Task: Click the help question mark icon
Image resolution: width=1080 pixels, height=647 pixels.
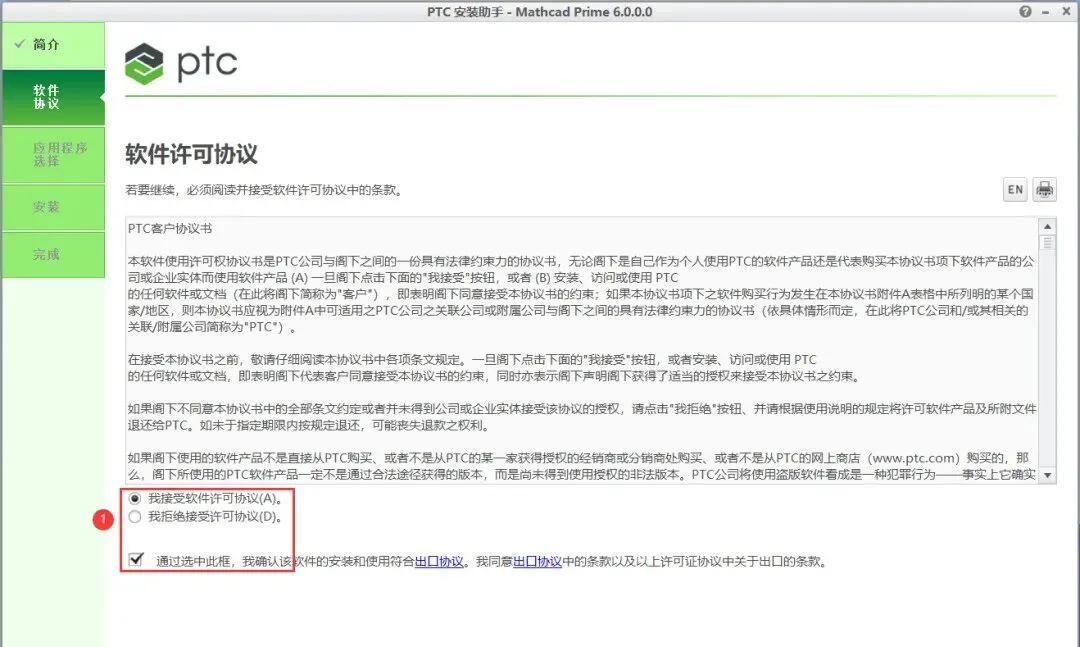Action: pos(1026,12)
